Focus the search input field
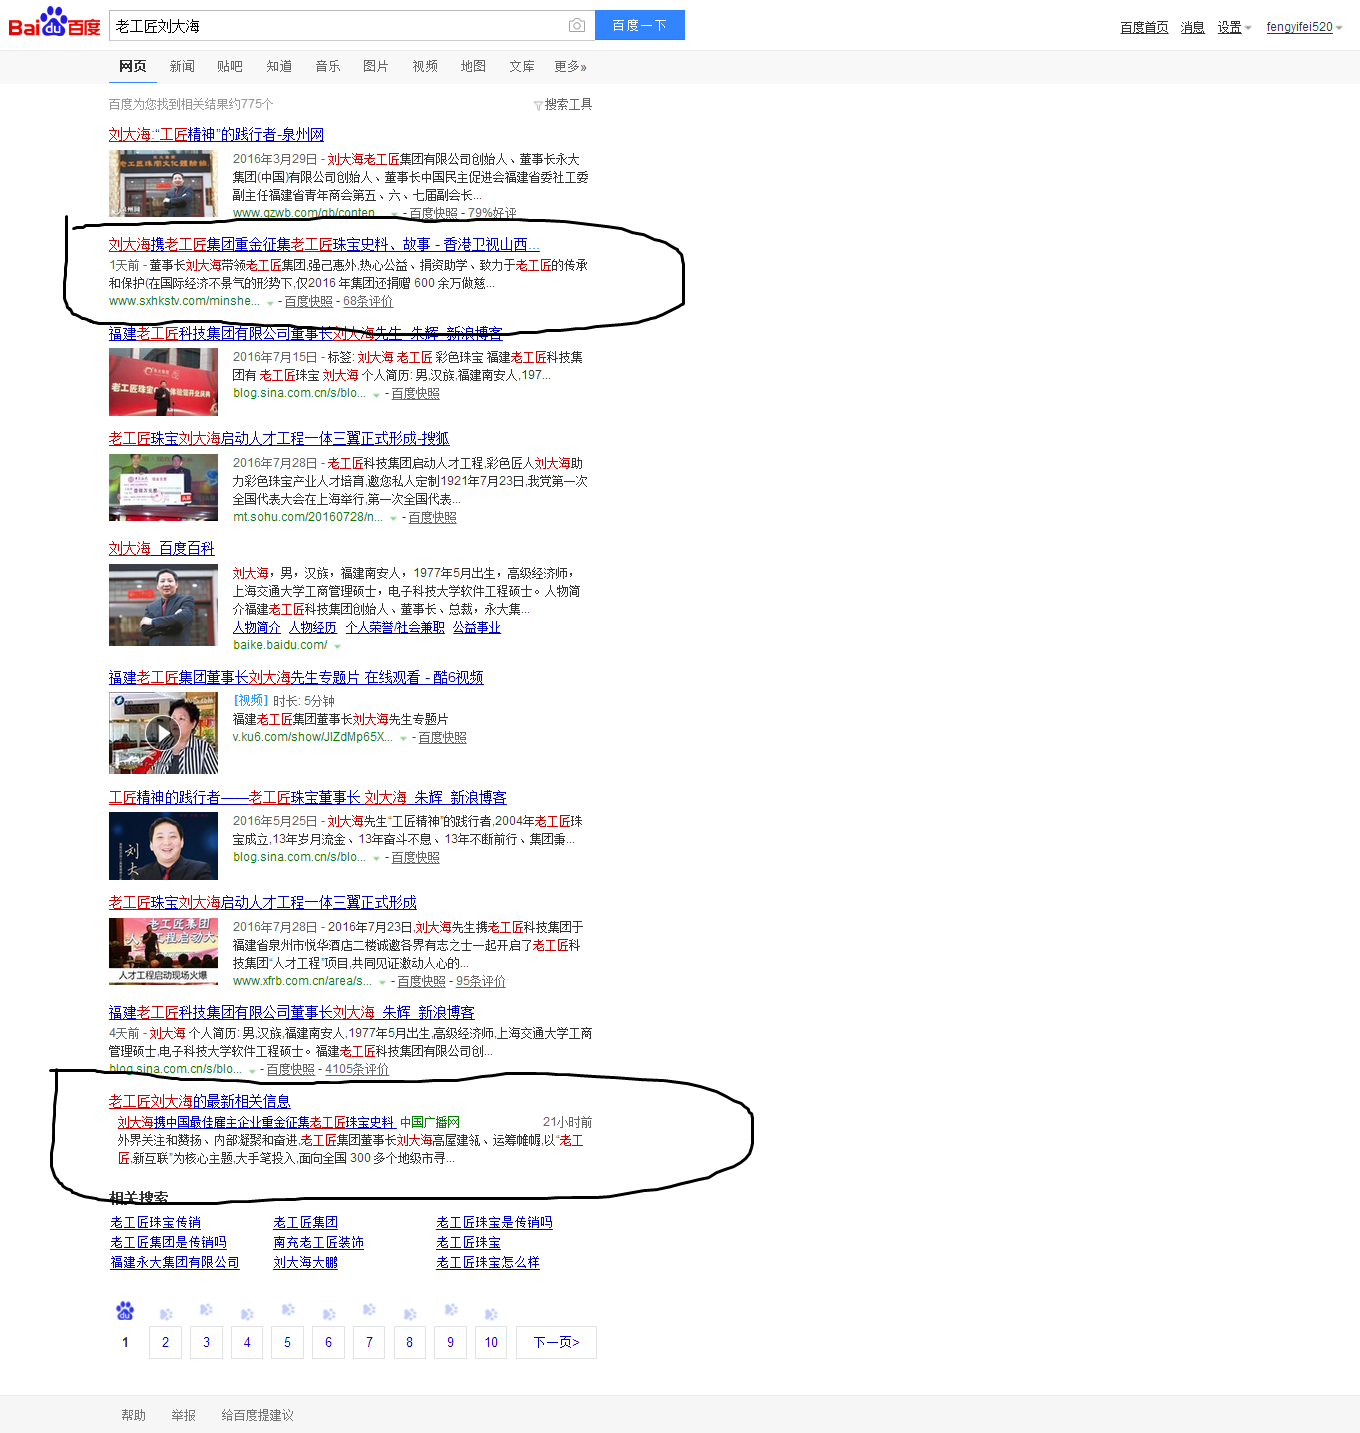 coord(338,25)
